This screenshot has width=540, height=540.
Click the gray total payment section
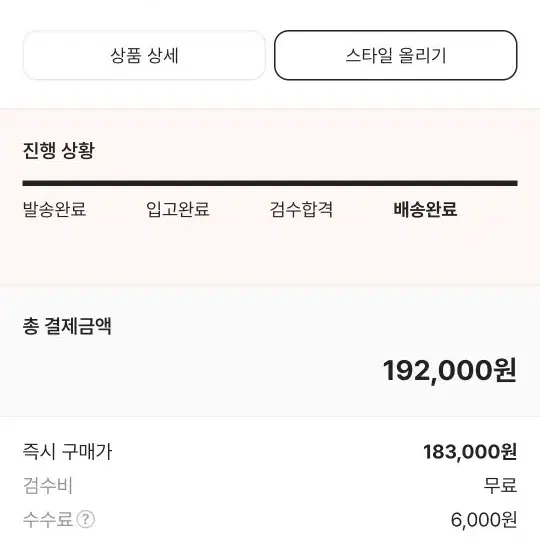270,351
